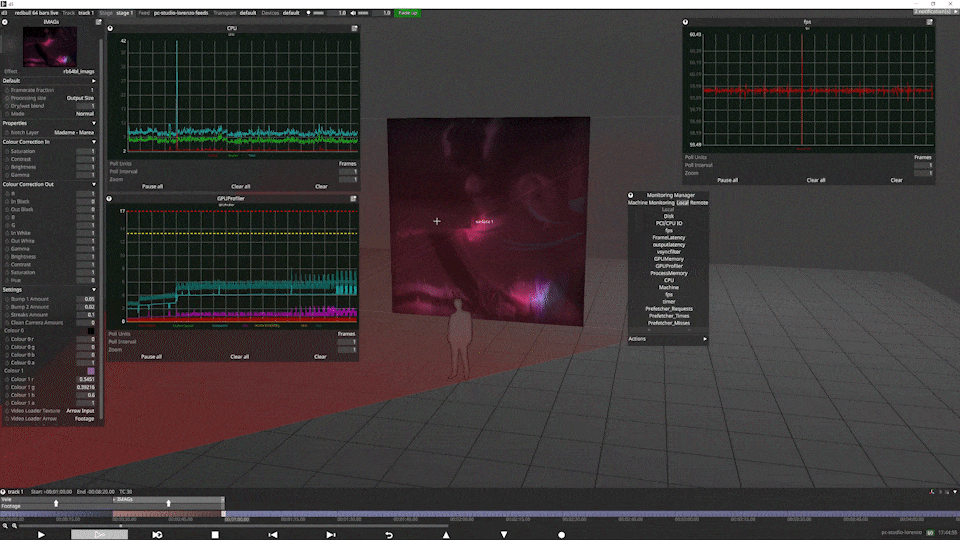
Task: Edit the Colour 1 r value 0.5451
Action: tap(86, 379)
